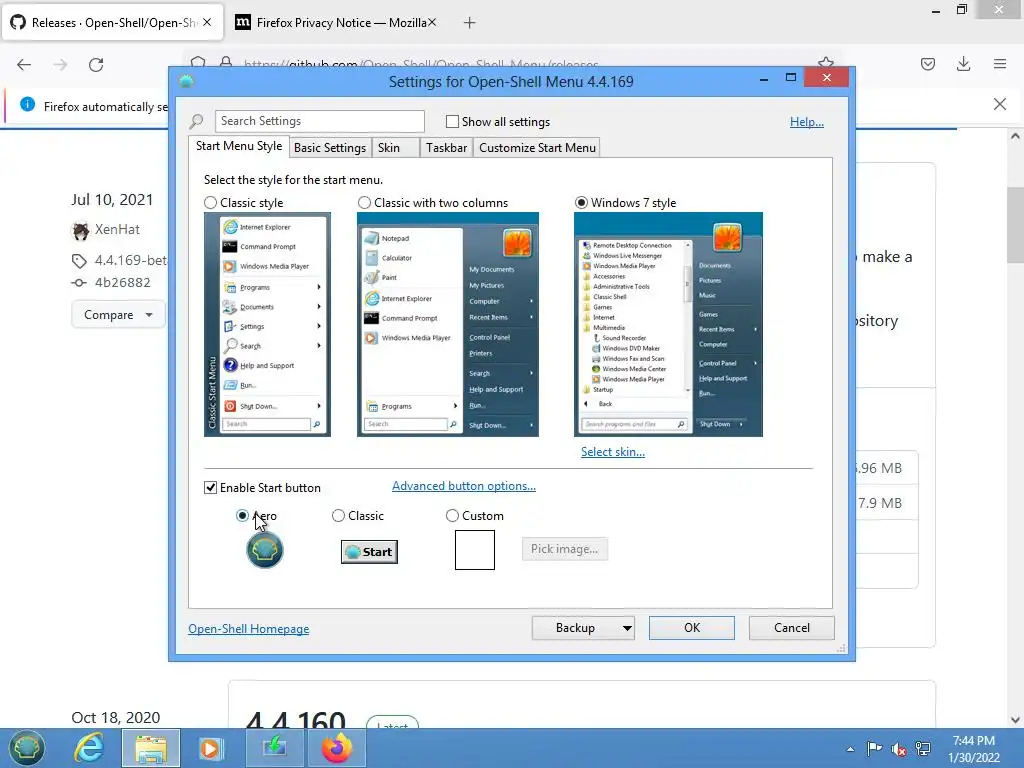Screen dimensions: 1024x768
Task: Switch to the Basic Settings tab
Action: tap(330, 148)
